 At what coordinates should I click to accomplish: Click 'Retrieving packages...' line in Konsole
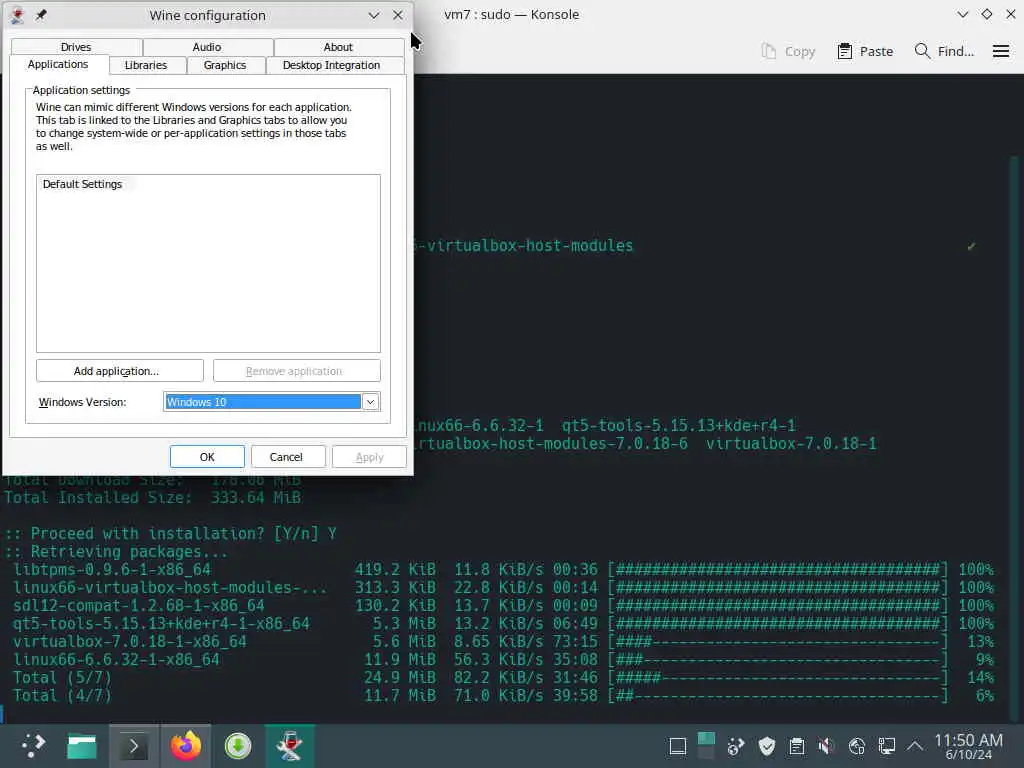click(x=116, y=552)
